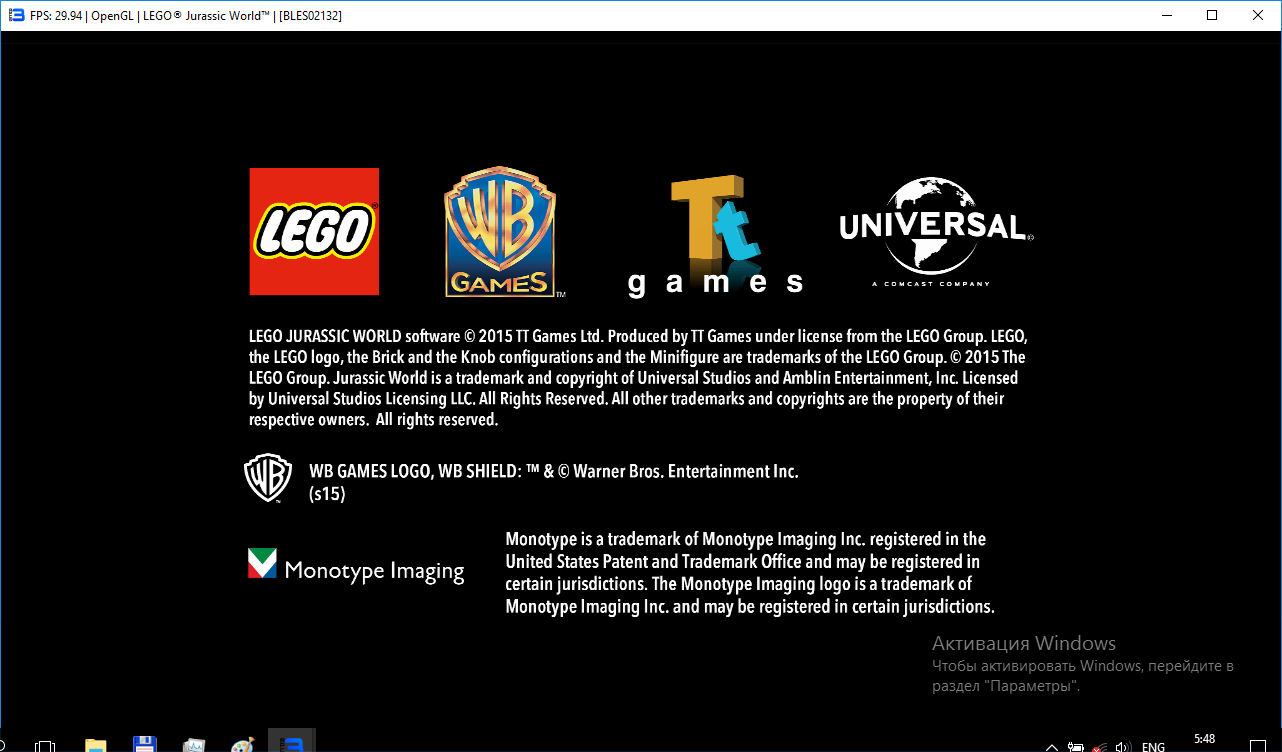Click the RPCS3 icon in the title bar
Viewport: 1282px width, 752px height.
[x=16, y=15]
